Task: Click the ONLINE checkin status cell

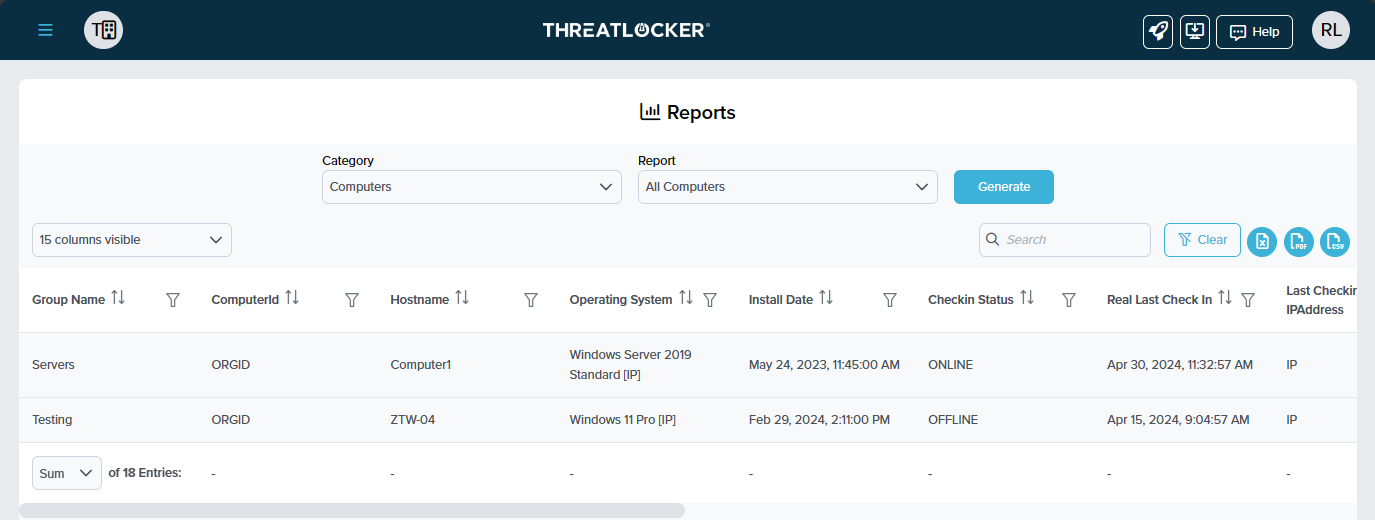Action: tap(950, 365)
